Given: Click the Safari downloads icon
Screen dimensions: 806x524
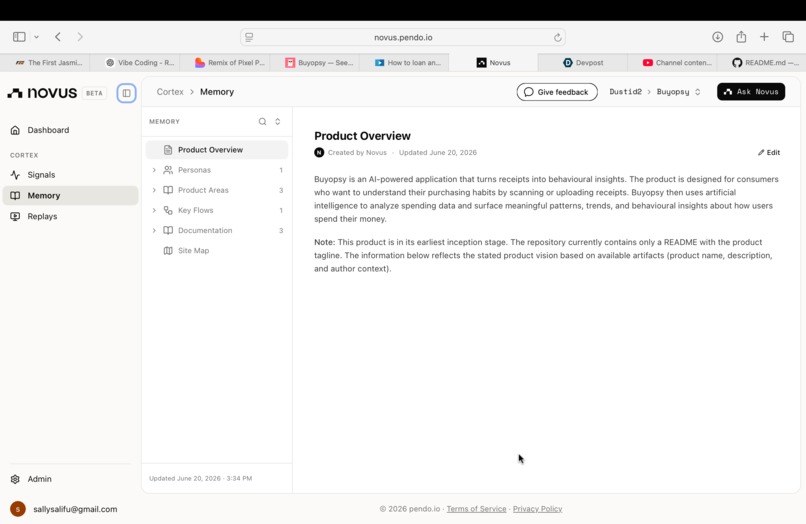Looking at the screenshot, I should [x=718, y=37].
